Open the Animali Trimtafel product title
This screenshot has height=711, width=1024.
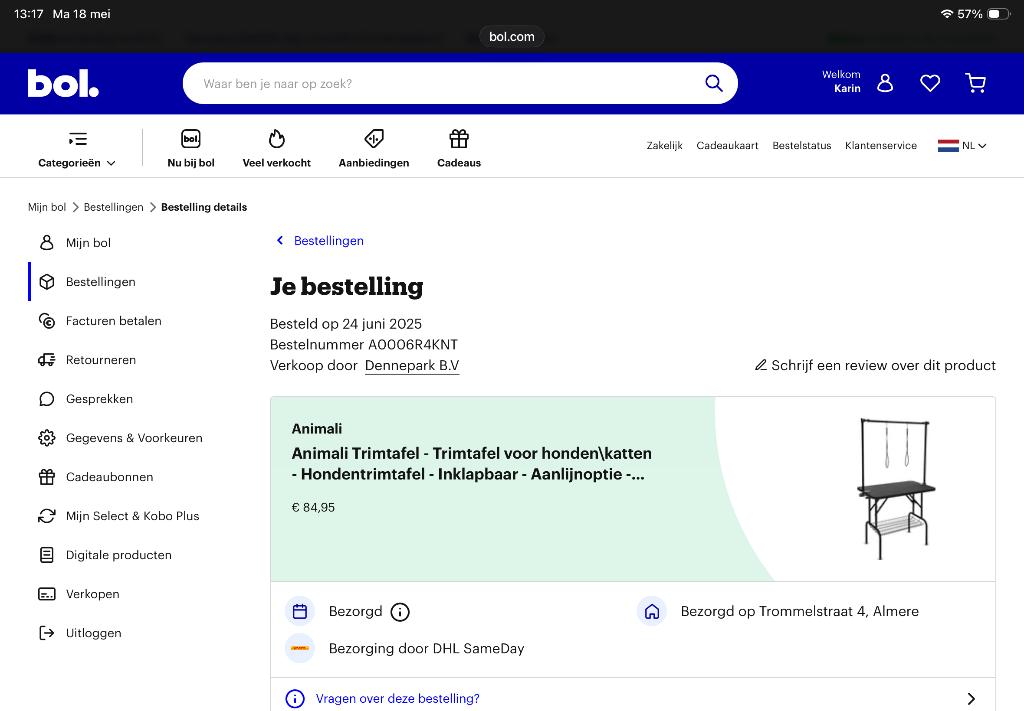[472, 464]
